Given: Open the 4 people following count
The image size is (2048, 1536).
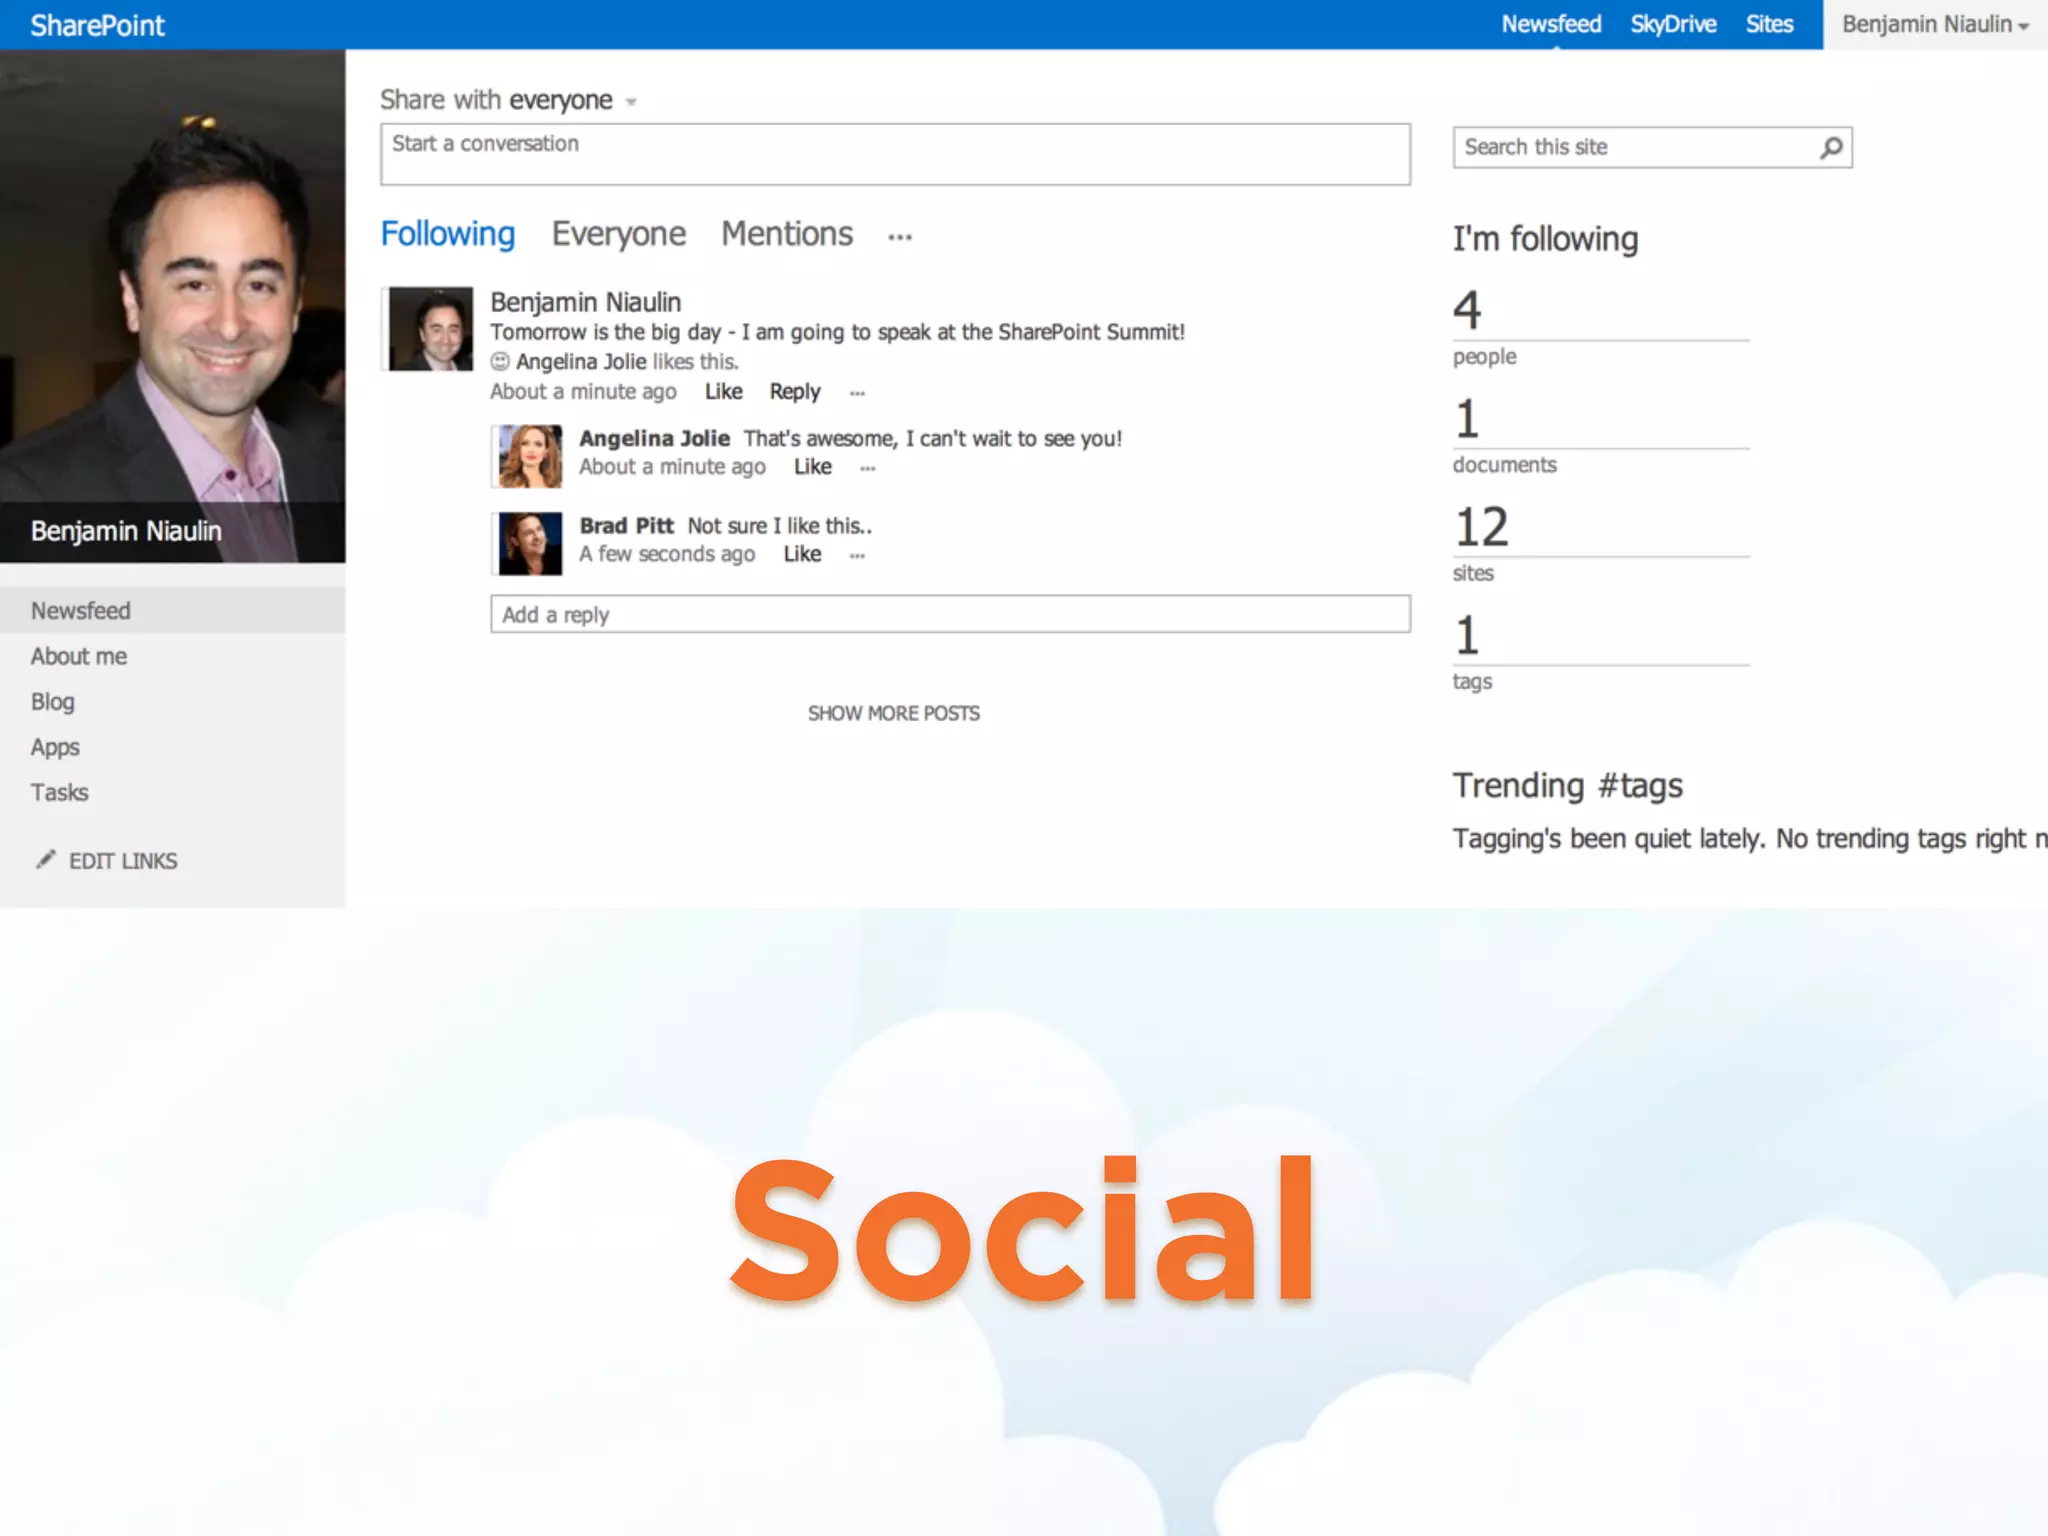Looking at the screenshot, I should pyautogui.click(x=1467, y=309).
